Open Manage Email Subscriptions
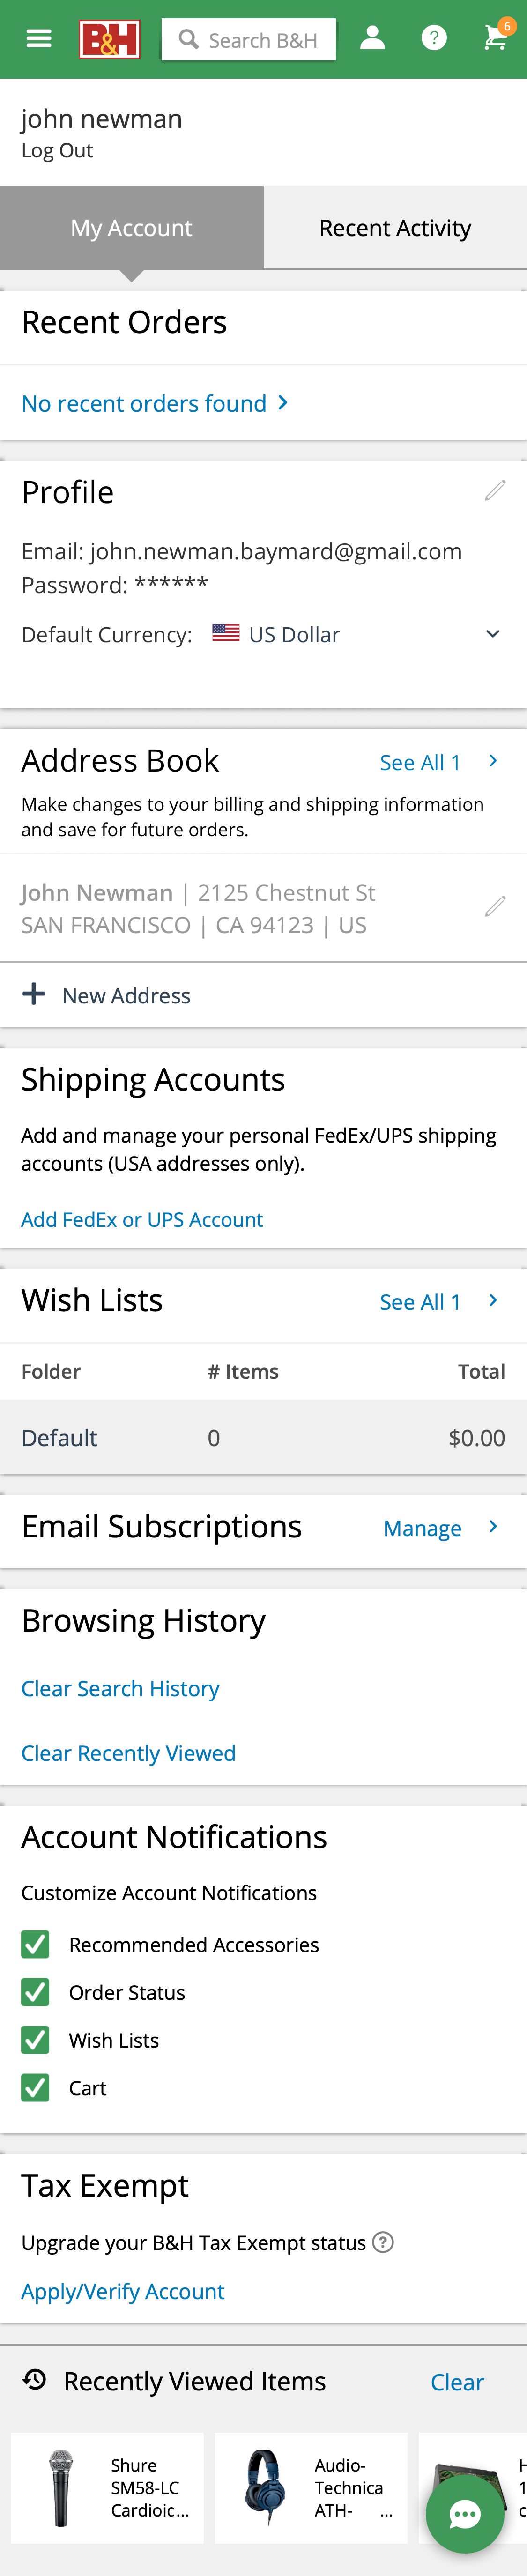527x2576 pixels. point(439,1528)
